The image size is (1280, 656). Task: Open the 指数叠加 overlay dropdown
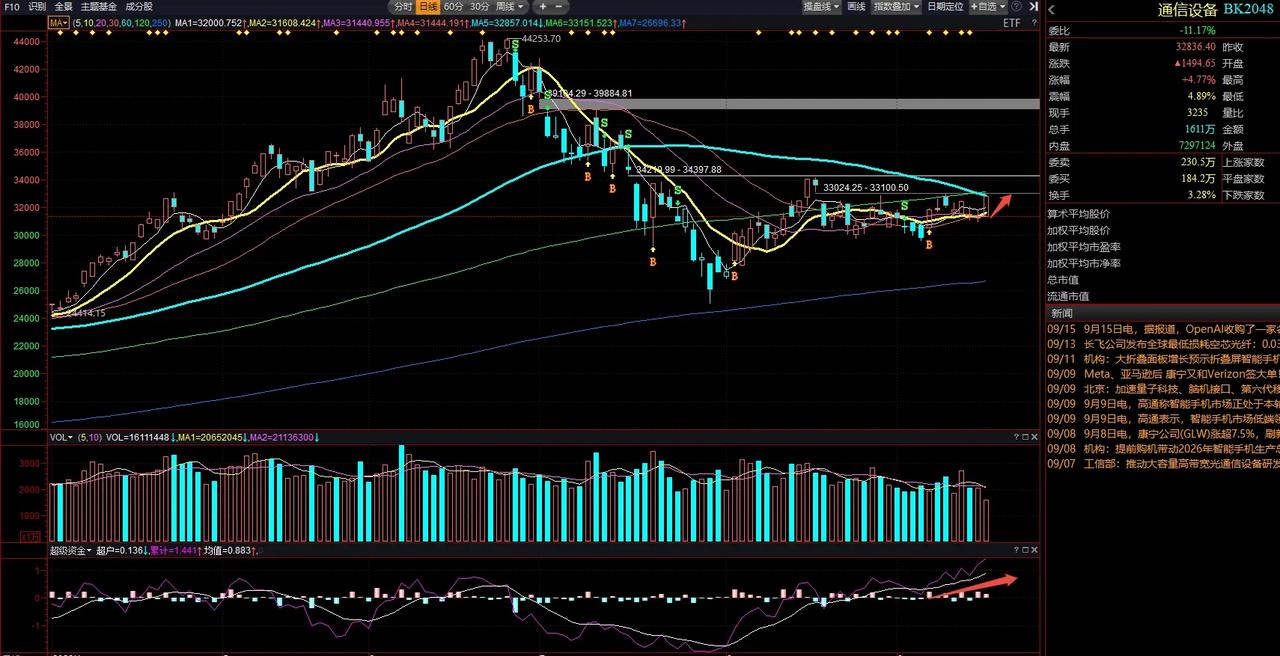tap(896, 6)
